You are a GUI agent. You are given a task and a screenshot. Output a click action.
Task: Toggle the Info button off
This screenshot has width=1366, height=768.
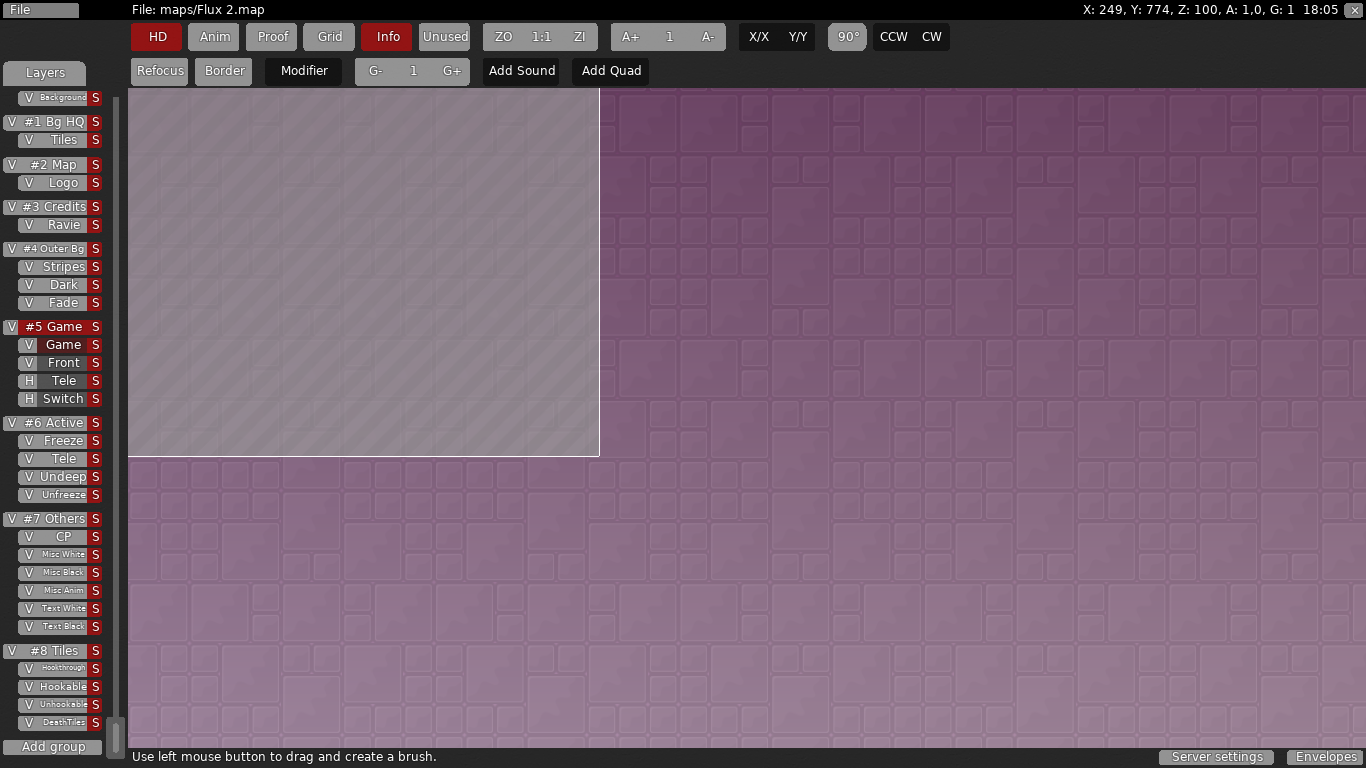click(388, 37)
